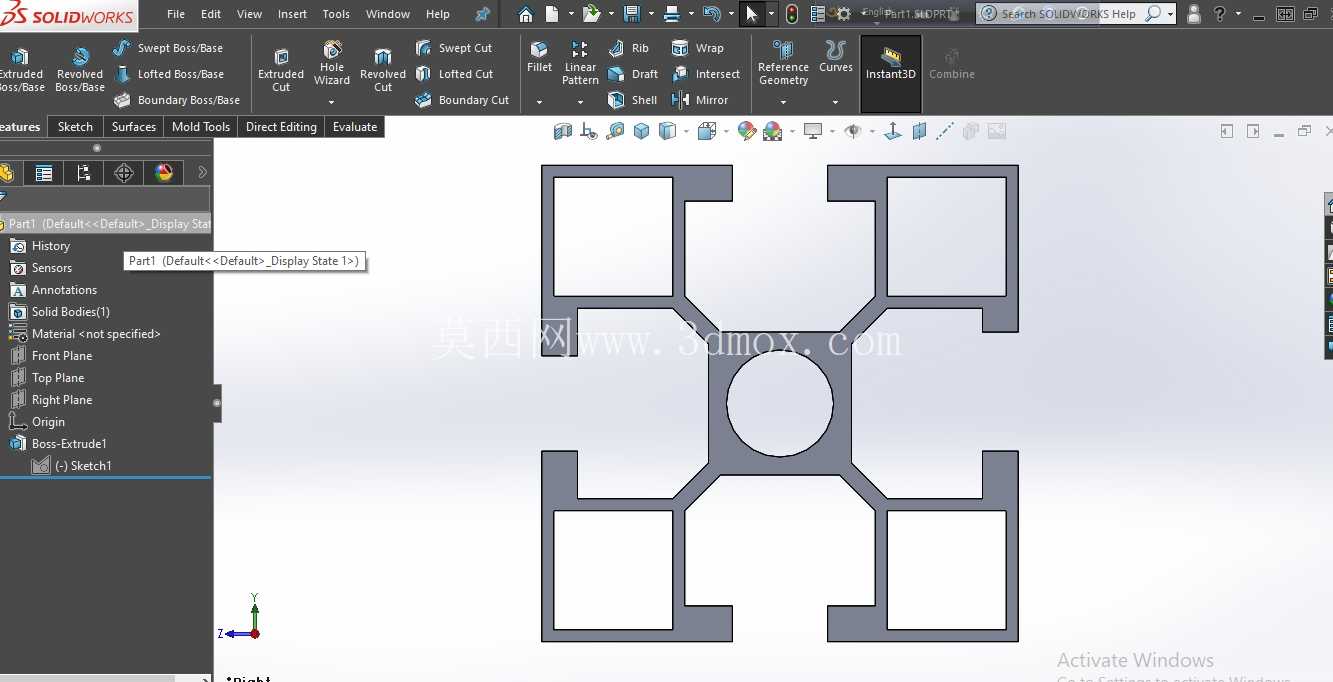
Task: Open the Options gear icon
Action: 843,14
